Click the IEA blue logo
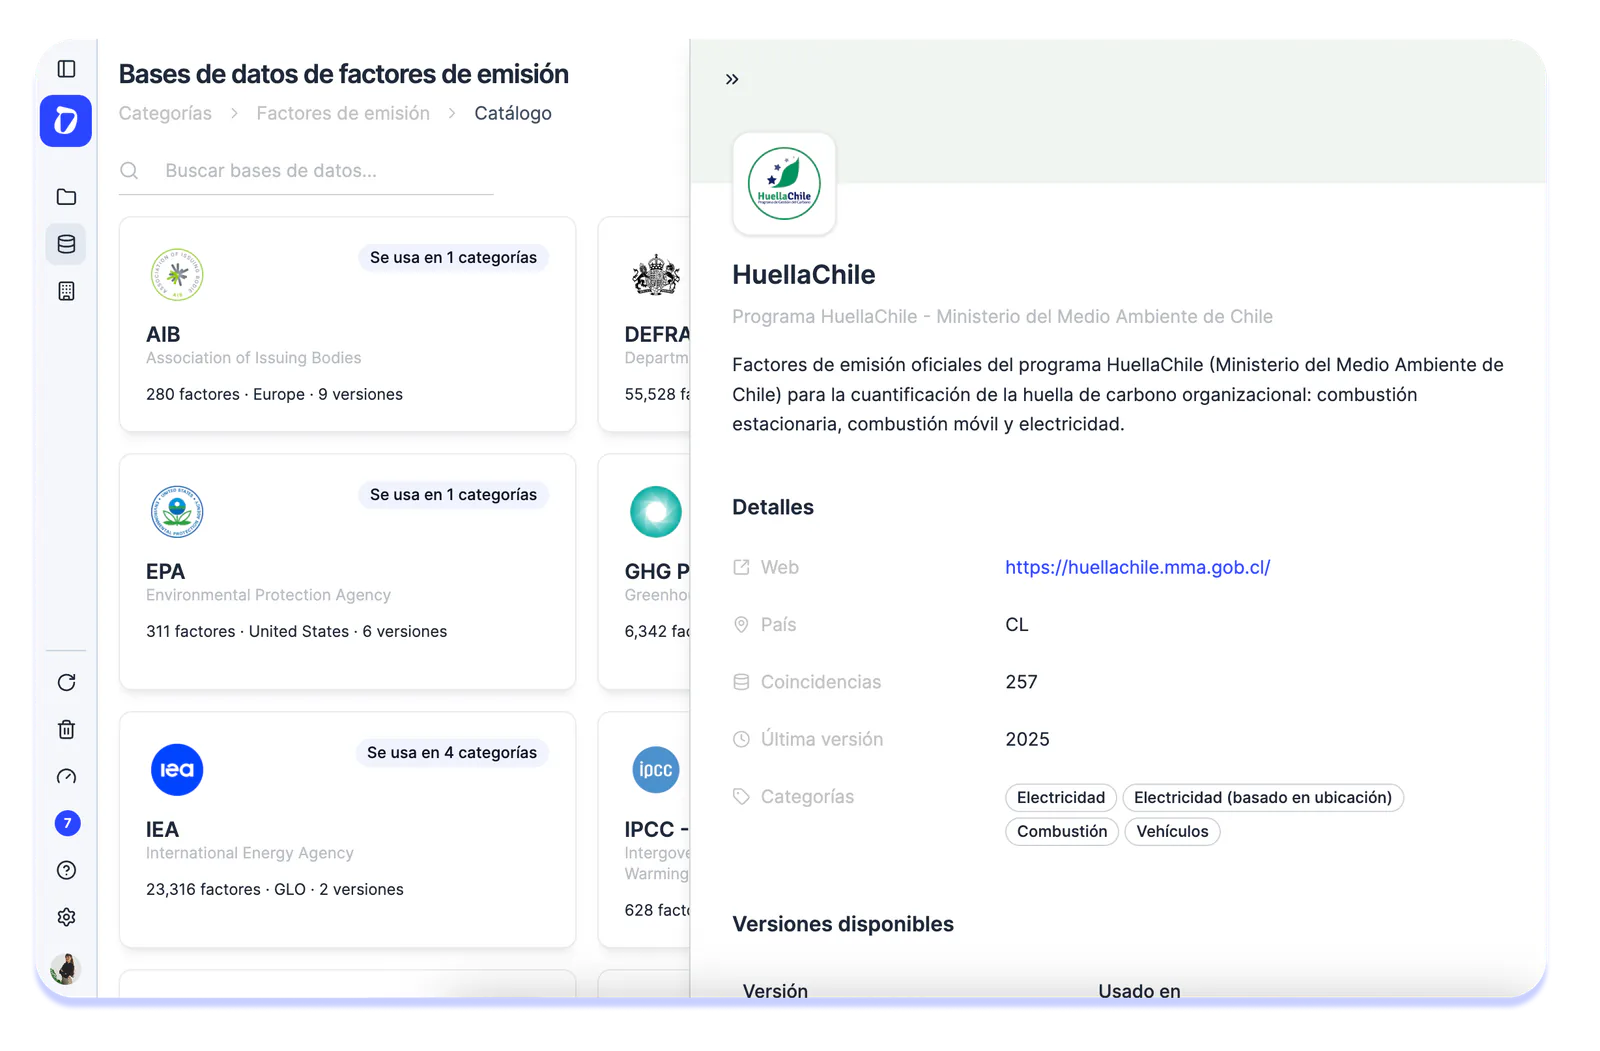 [177, 770]
